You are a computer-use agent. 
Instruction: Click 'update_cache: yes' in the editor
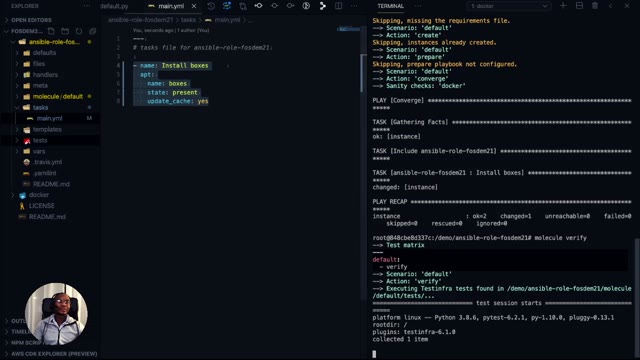point(178,101)
